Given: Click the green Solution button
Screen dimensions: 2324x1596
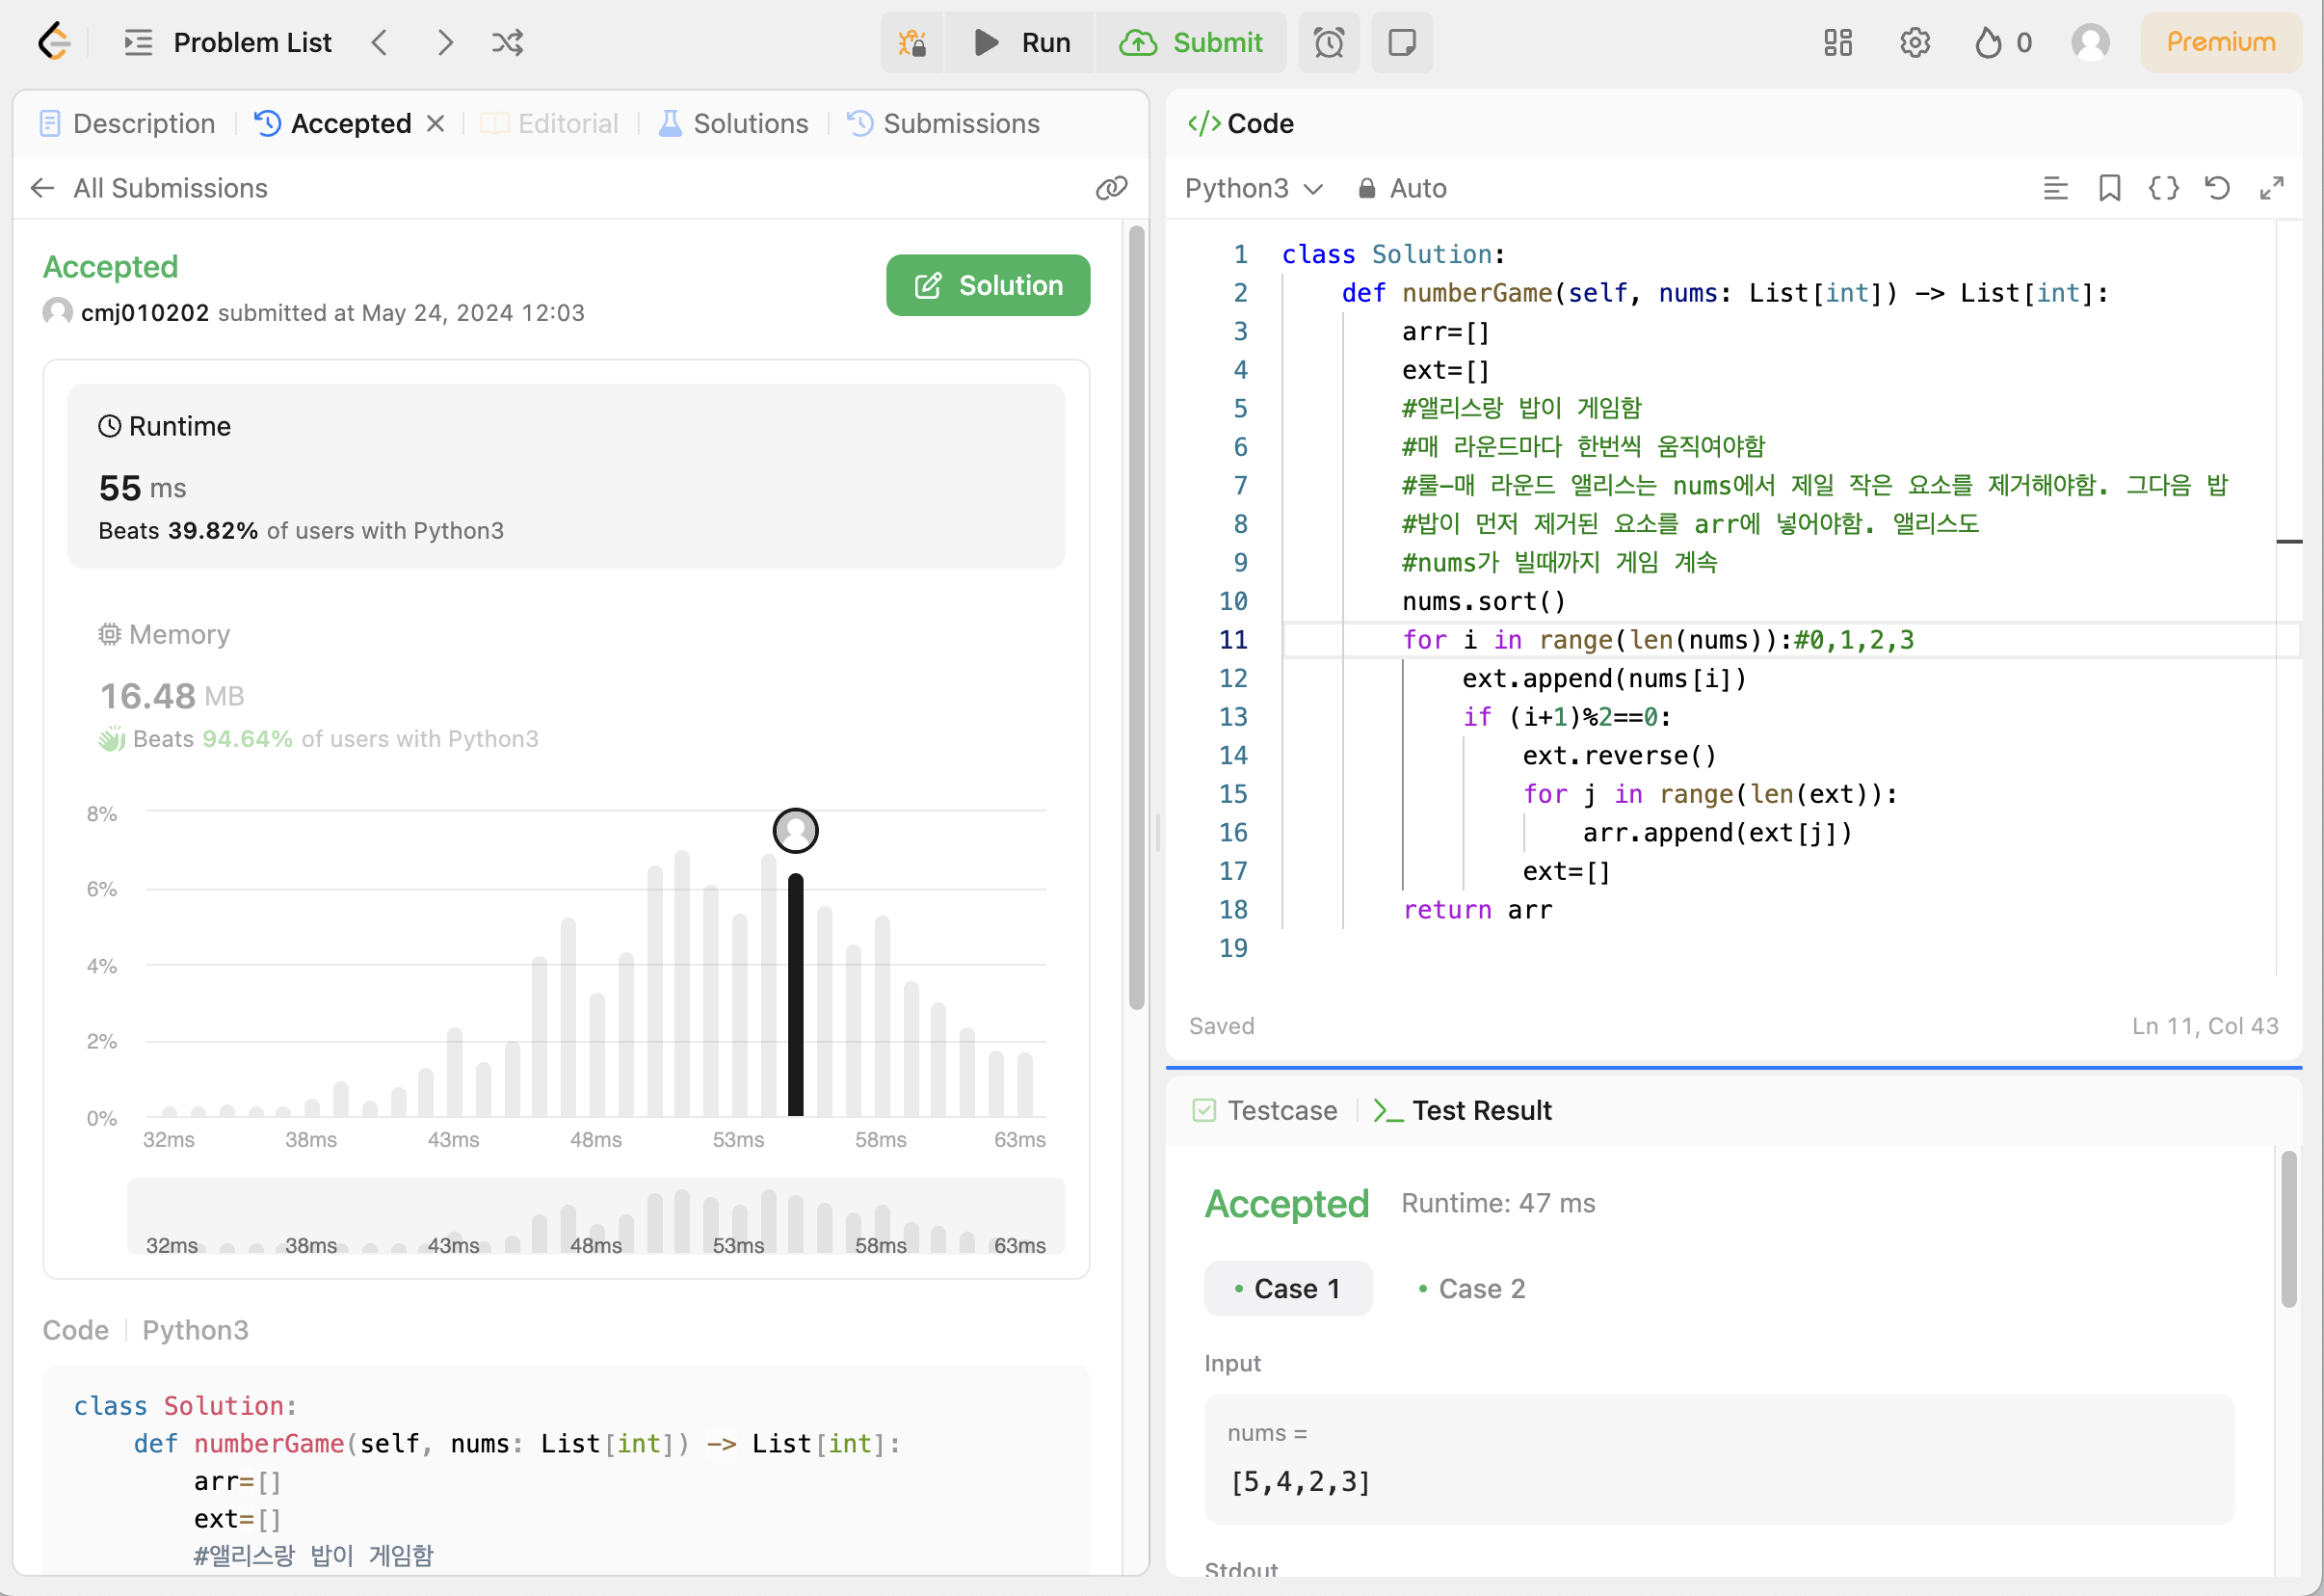Looking at the screenshot, I should (x=988, y=285).
